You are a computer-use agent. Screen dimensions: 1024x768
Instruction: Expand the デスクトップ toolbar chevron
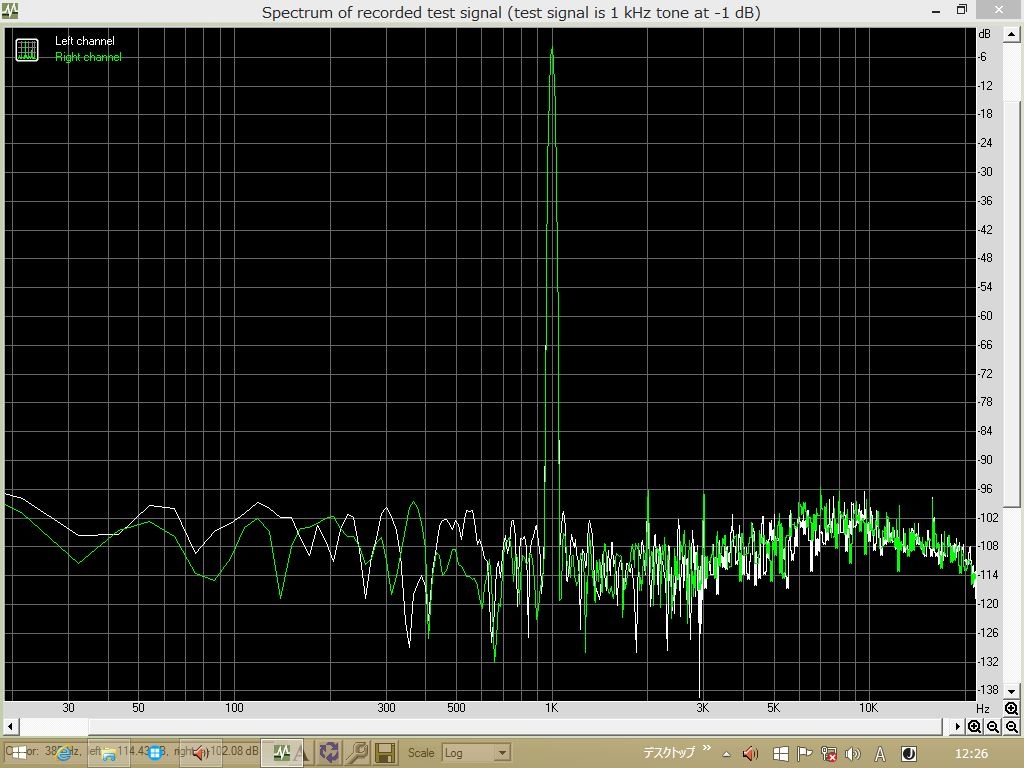(707, 749)
